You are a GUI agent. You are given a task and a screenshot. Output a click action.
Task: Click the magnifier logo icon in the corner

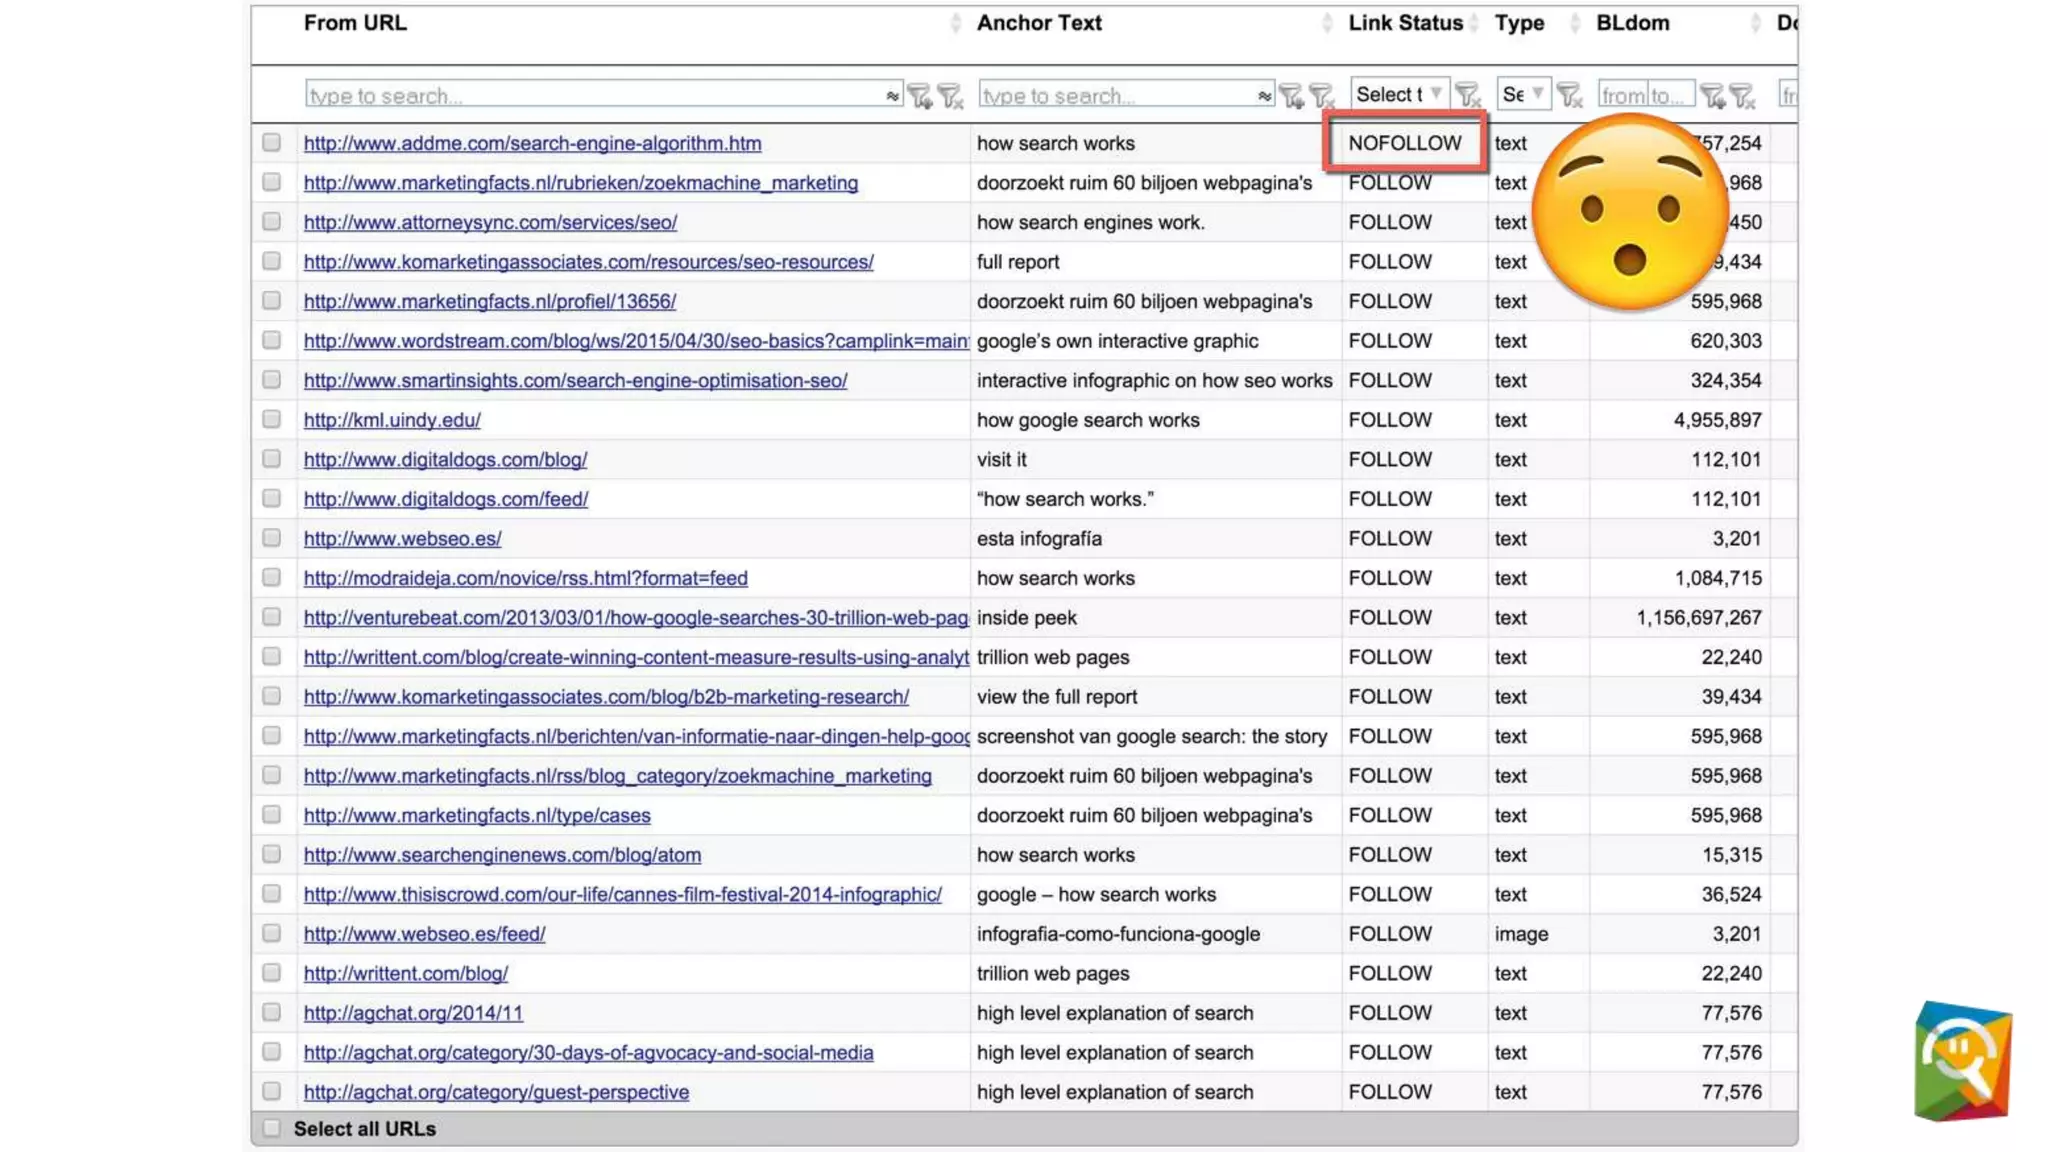point(1962,1060)
